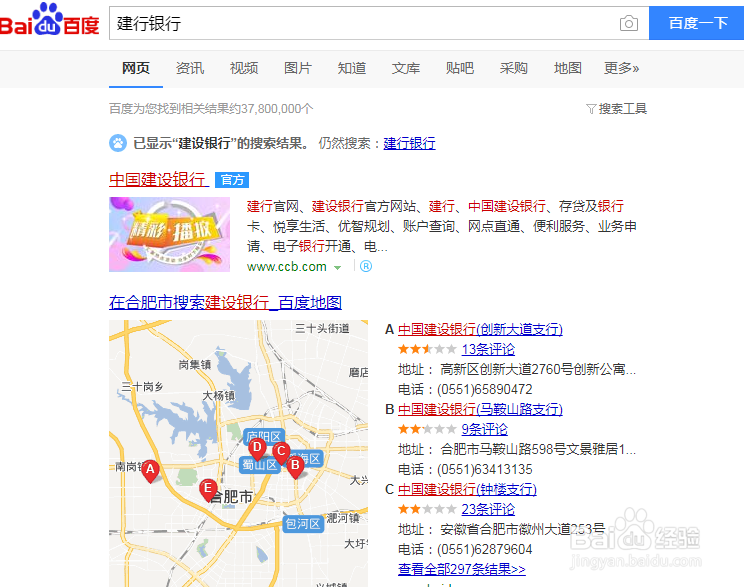Viewport: 744px width, 587px height.
Task: Switch to the 网页 tab
Action: click(x=136, y=68)
